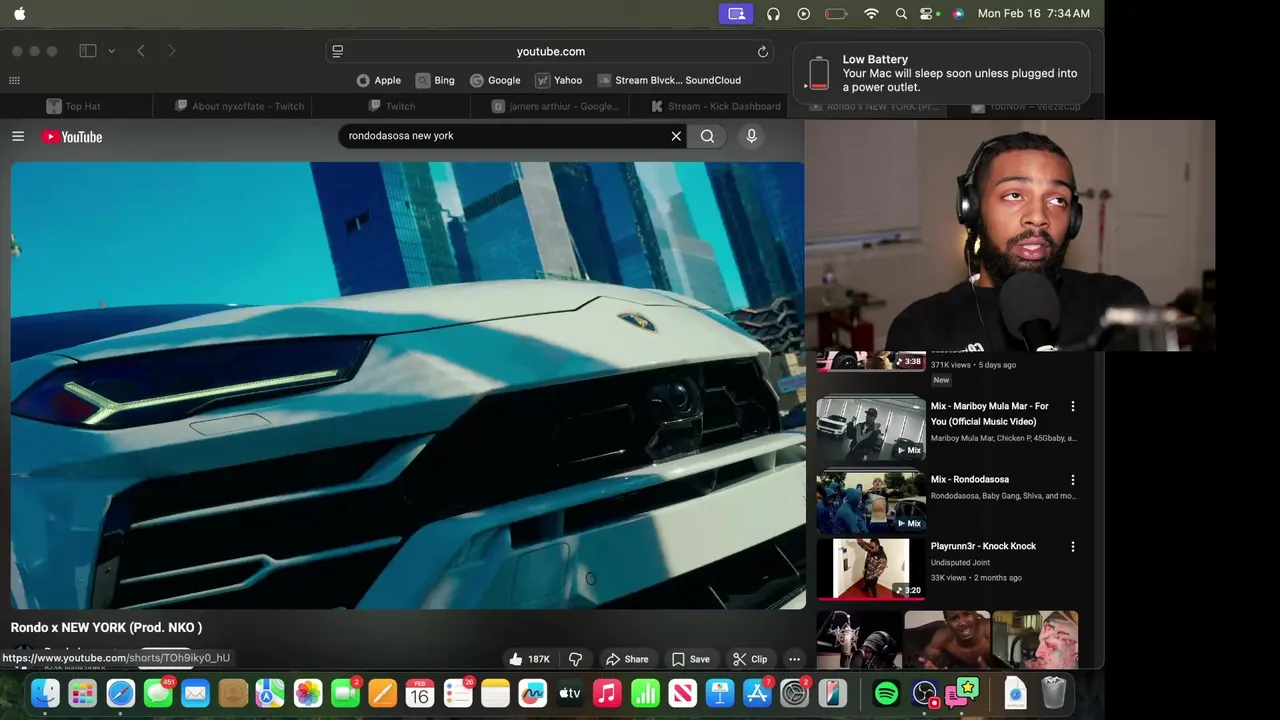The height and width of the screenshot is (720, 1280).
Task: Open OBS from the Dock
Action: point(925,693)
